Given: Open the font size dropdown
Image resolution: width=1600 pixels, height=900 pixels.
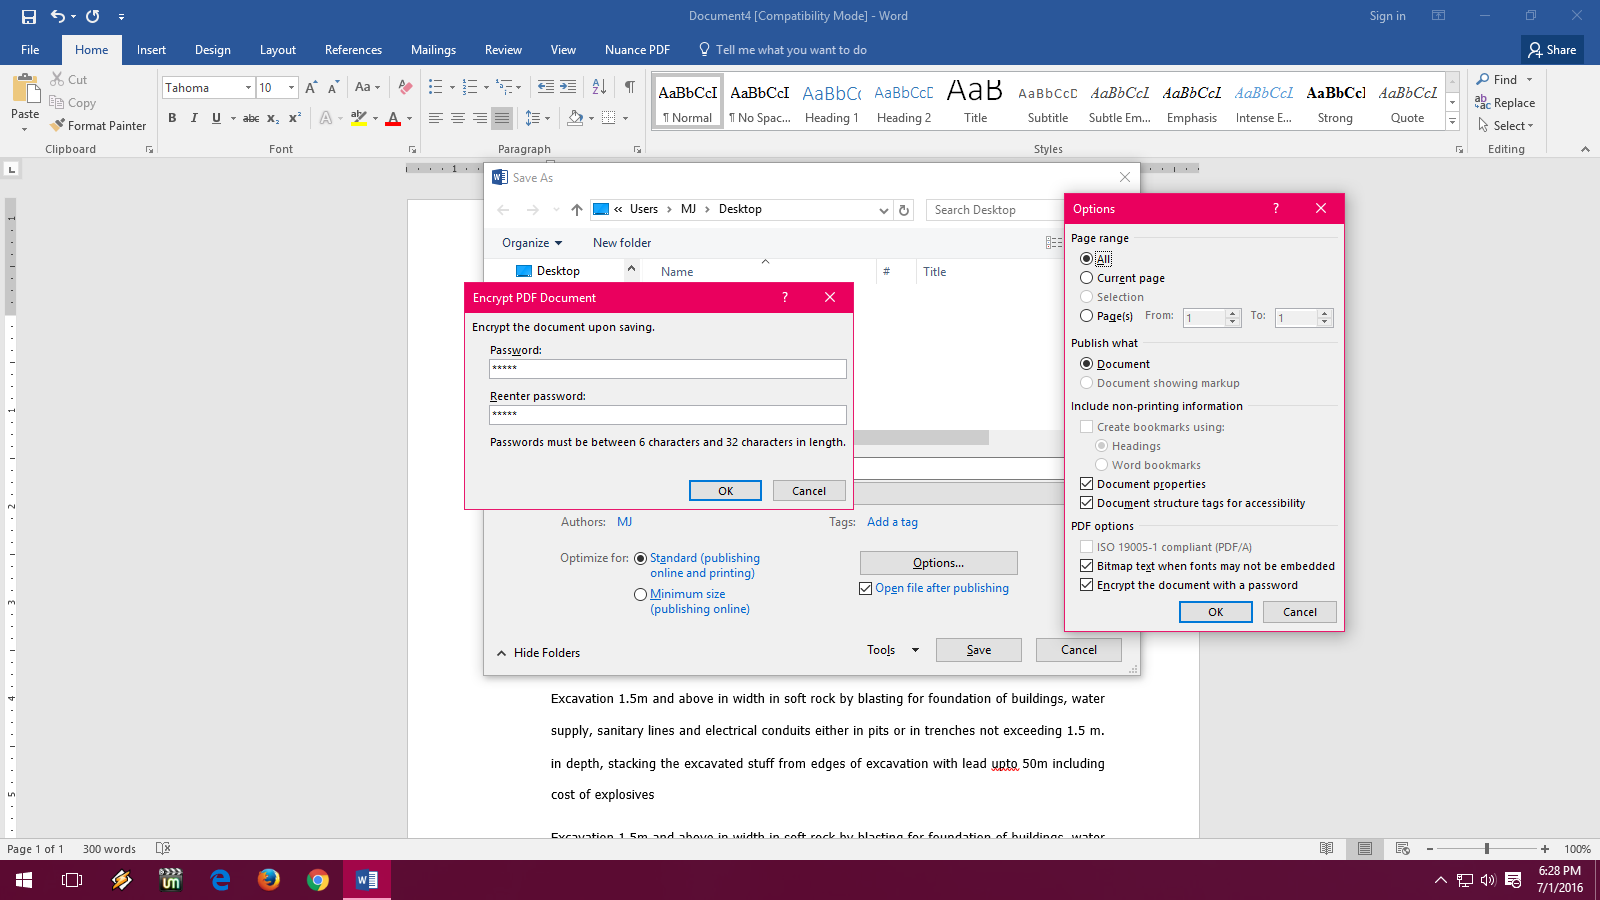Looking at the screenshot, I should tap(291, 88).
